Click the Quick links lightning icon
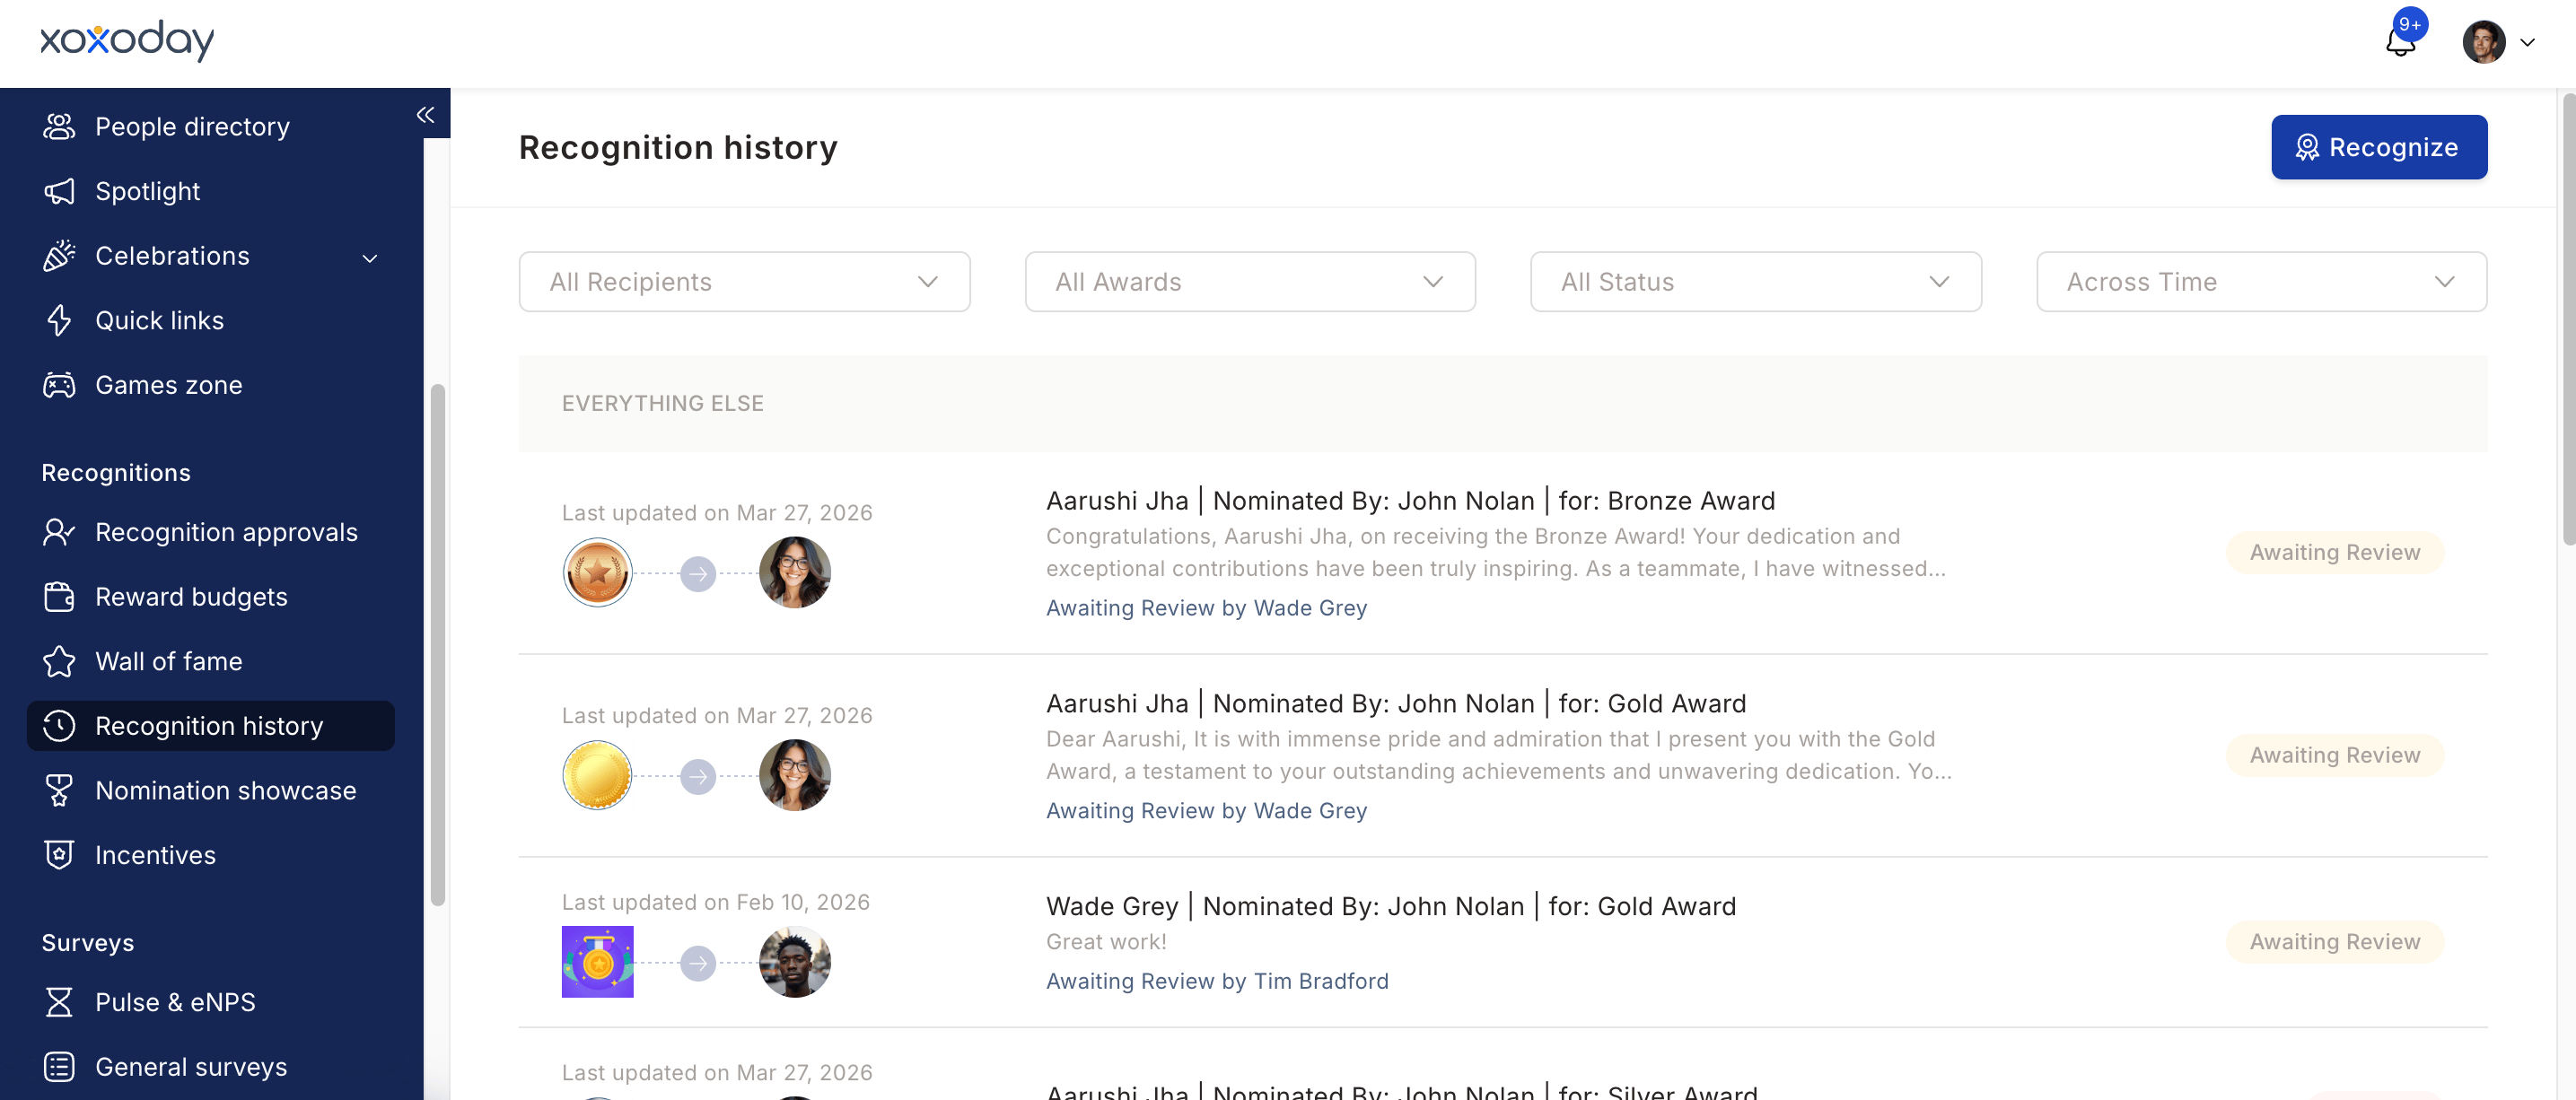 tap(59, 320)
